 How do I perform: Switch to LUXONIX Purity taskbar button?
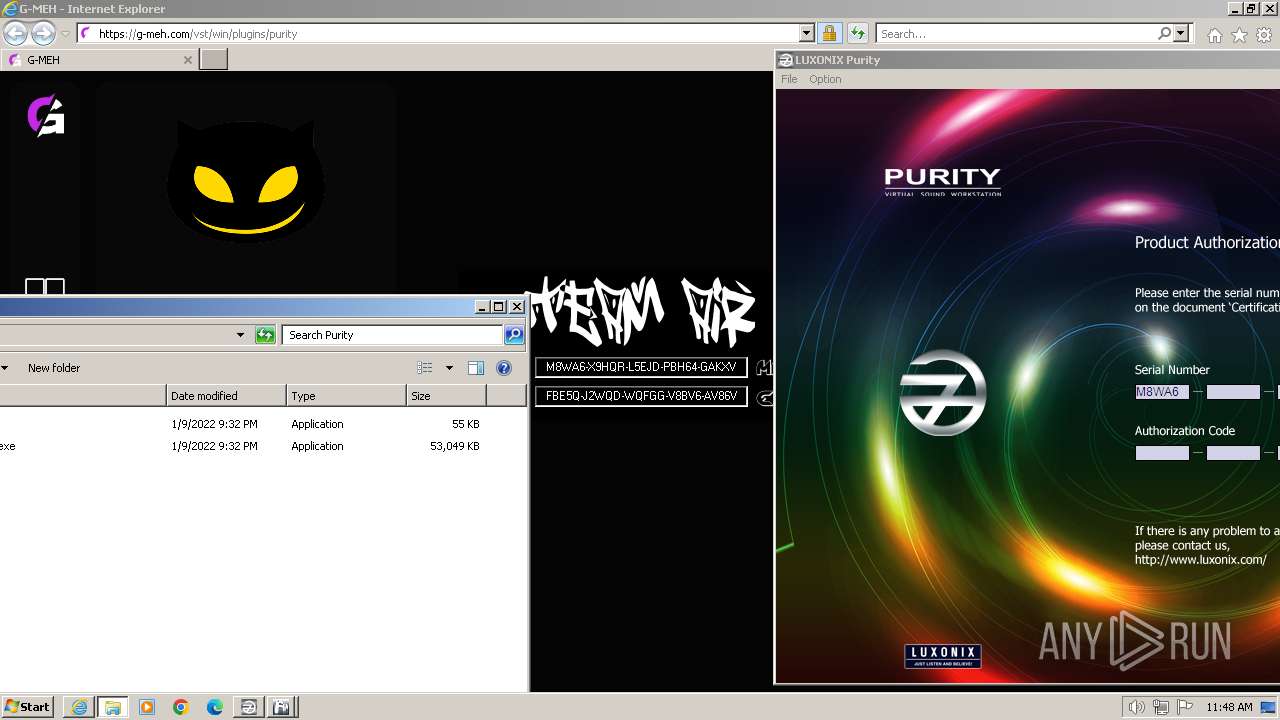[248, 707]
